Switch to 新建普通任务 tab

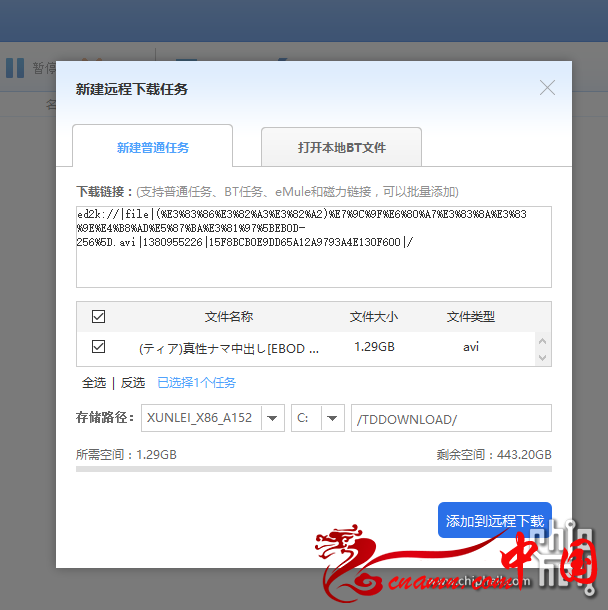pyautogui.click(x=152, y=147)
